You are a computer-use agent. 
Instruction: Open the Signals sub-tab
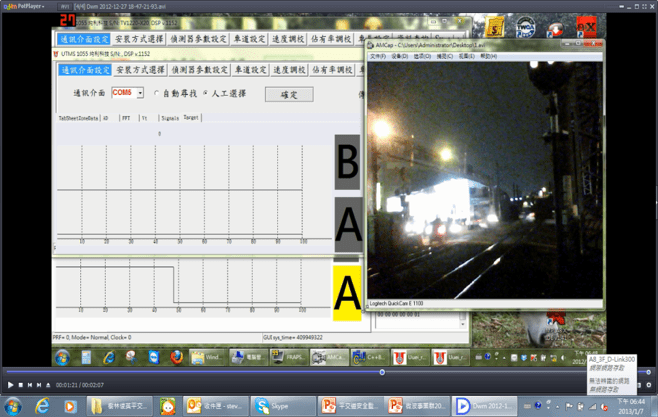pyautogui.click(x=169, y=118)
